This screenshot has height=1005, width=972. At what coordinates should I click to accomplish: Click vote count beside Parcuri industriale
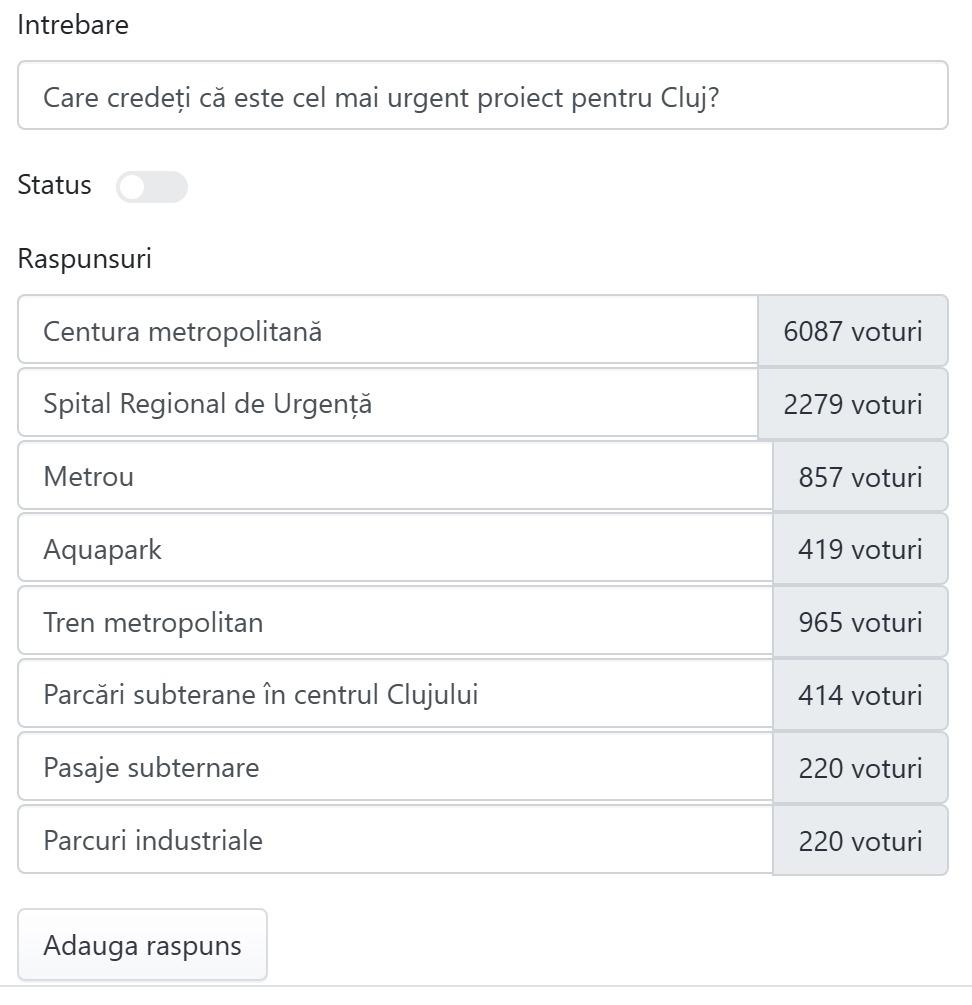[x=860, y=841]
